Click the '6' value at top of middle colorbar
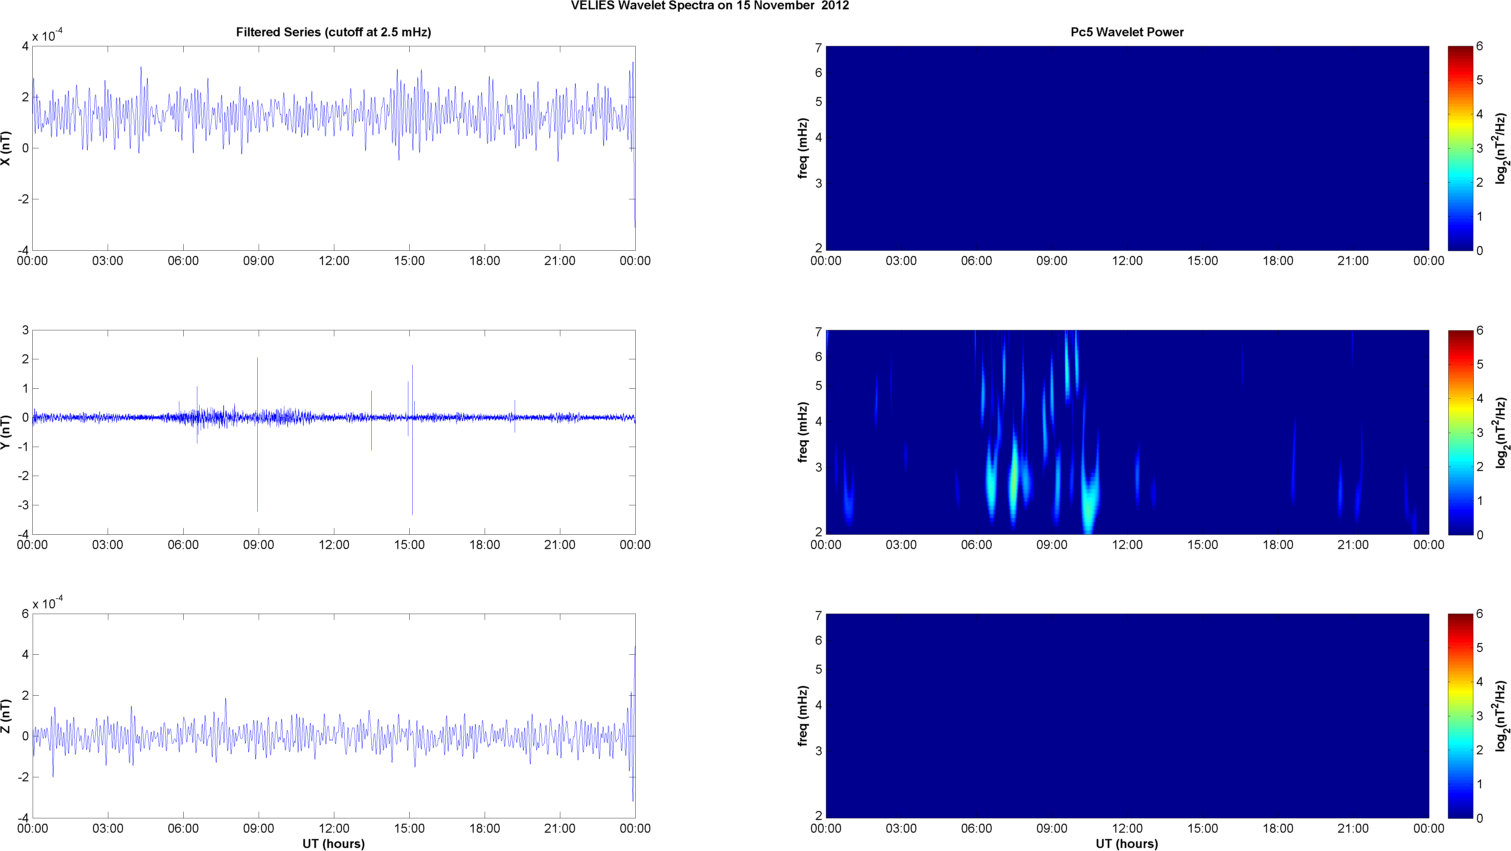This screenshot has height=851, width=1511. pos(1480,330)
